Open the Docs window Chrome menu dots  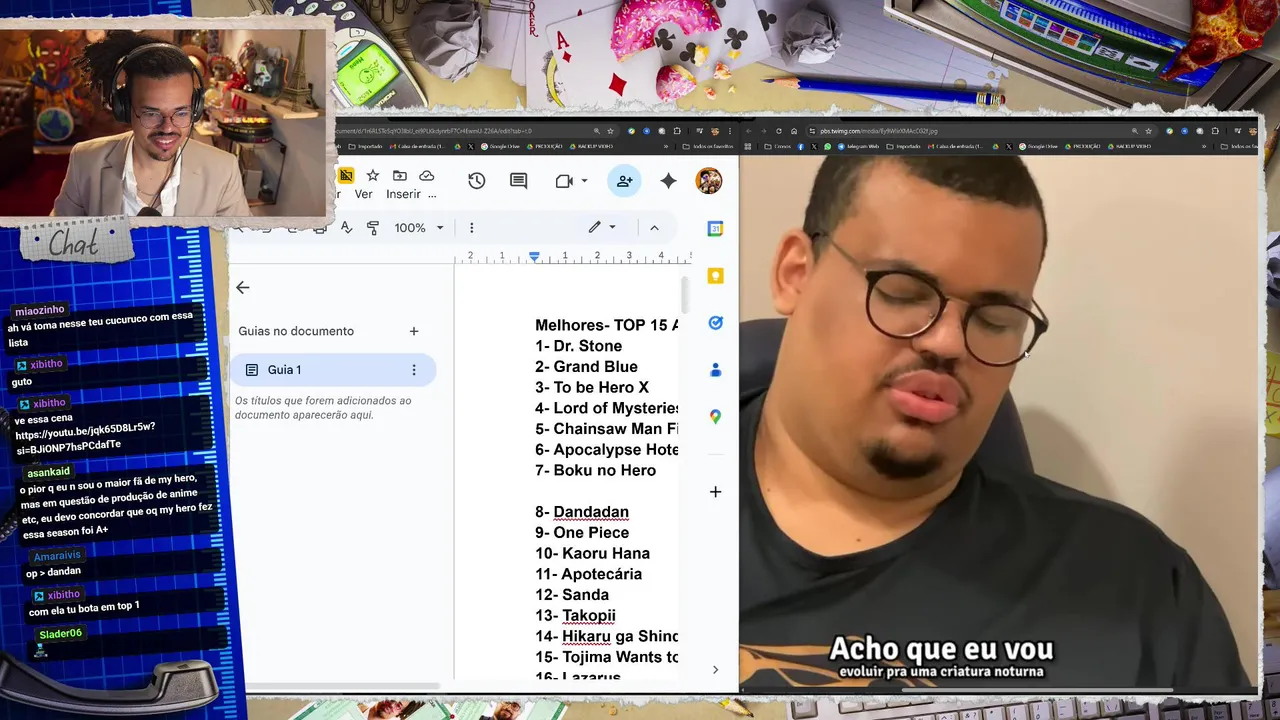point(730,131)
